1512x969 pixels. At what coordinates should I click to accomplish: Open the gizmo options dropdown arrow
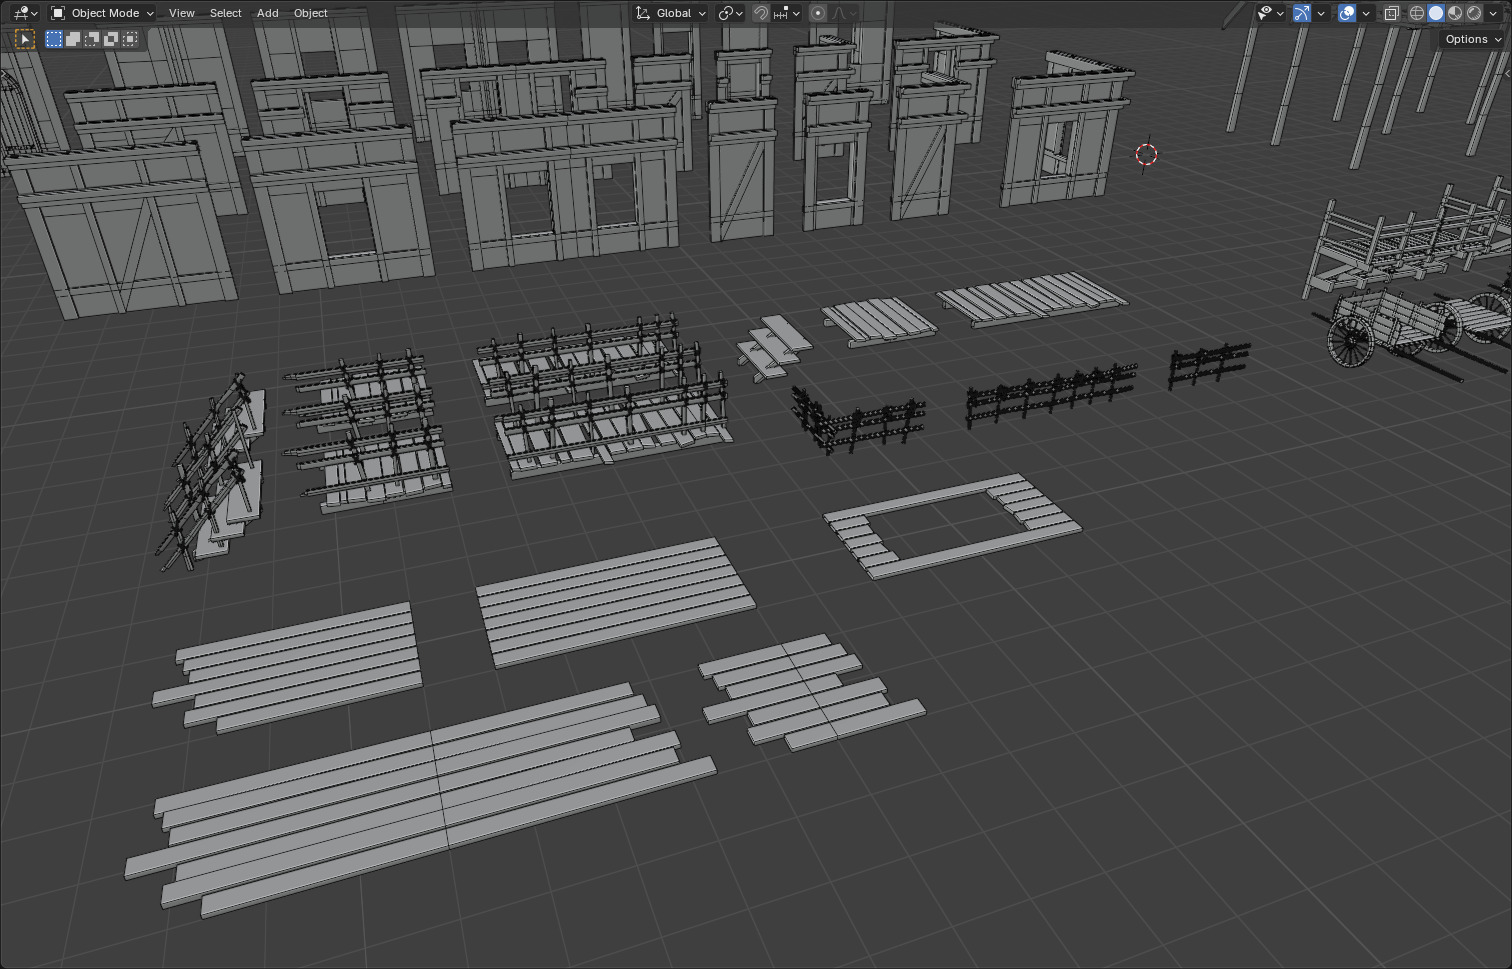coord(1321,13)
